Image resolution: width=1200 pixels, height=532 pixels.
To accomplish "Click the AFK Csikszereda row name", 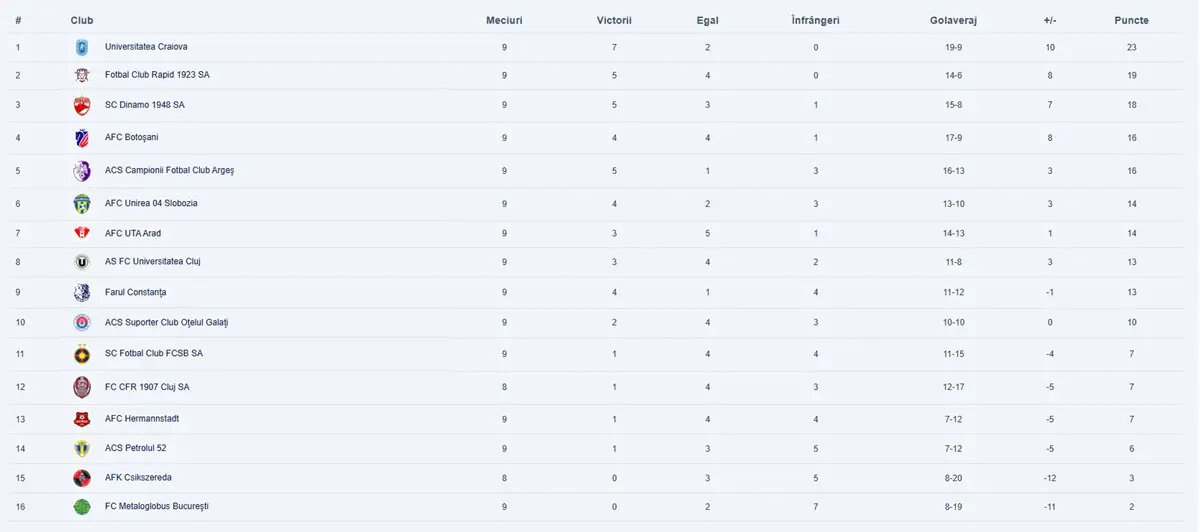I will (138, 478).
